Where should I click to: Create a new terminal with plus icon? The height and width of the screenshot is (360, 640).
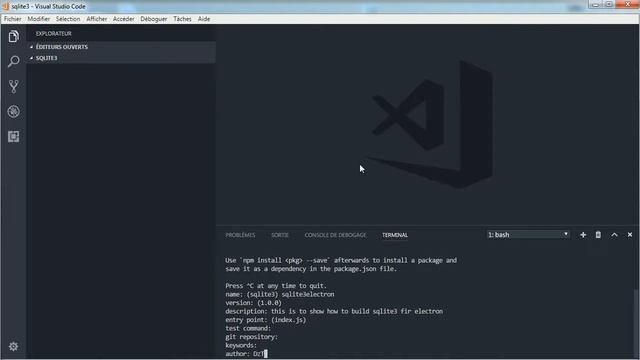click(x=583, y=235)
